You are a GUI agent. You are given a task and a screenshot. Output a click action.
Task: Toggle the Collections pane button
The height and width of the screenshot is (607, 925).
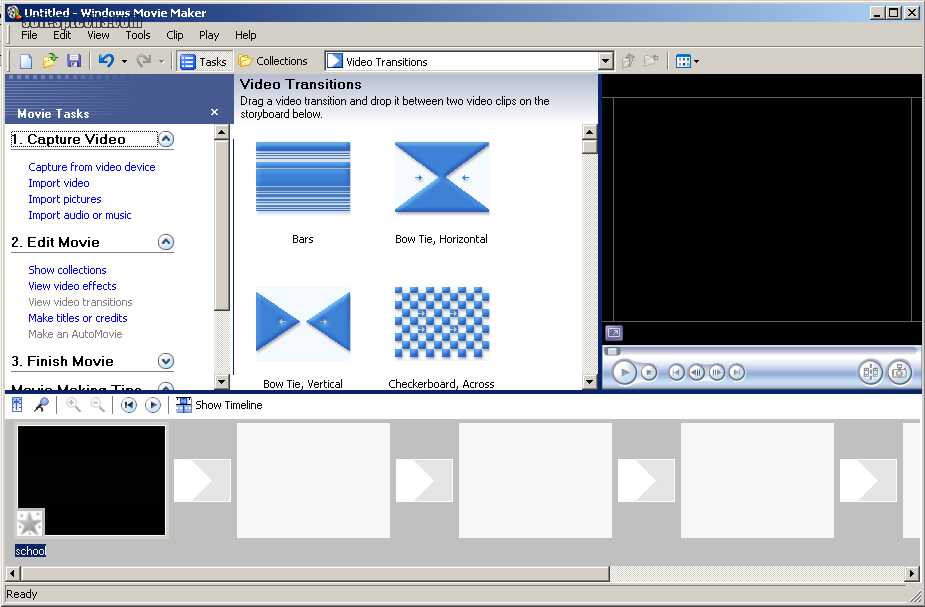coord(273,61)
